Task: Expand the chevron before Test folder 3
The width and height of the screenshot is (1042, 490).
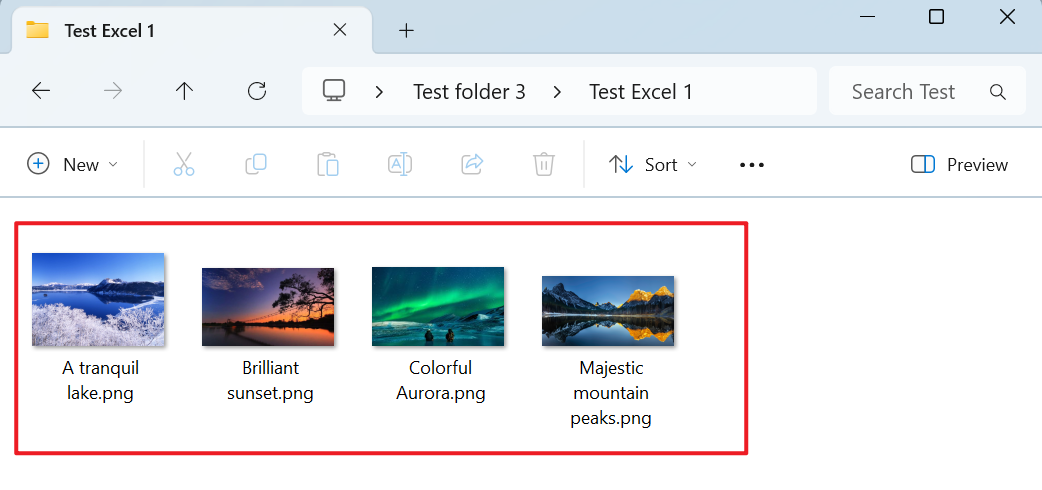Action: 379,92
